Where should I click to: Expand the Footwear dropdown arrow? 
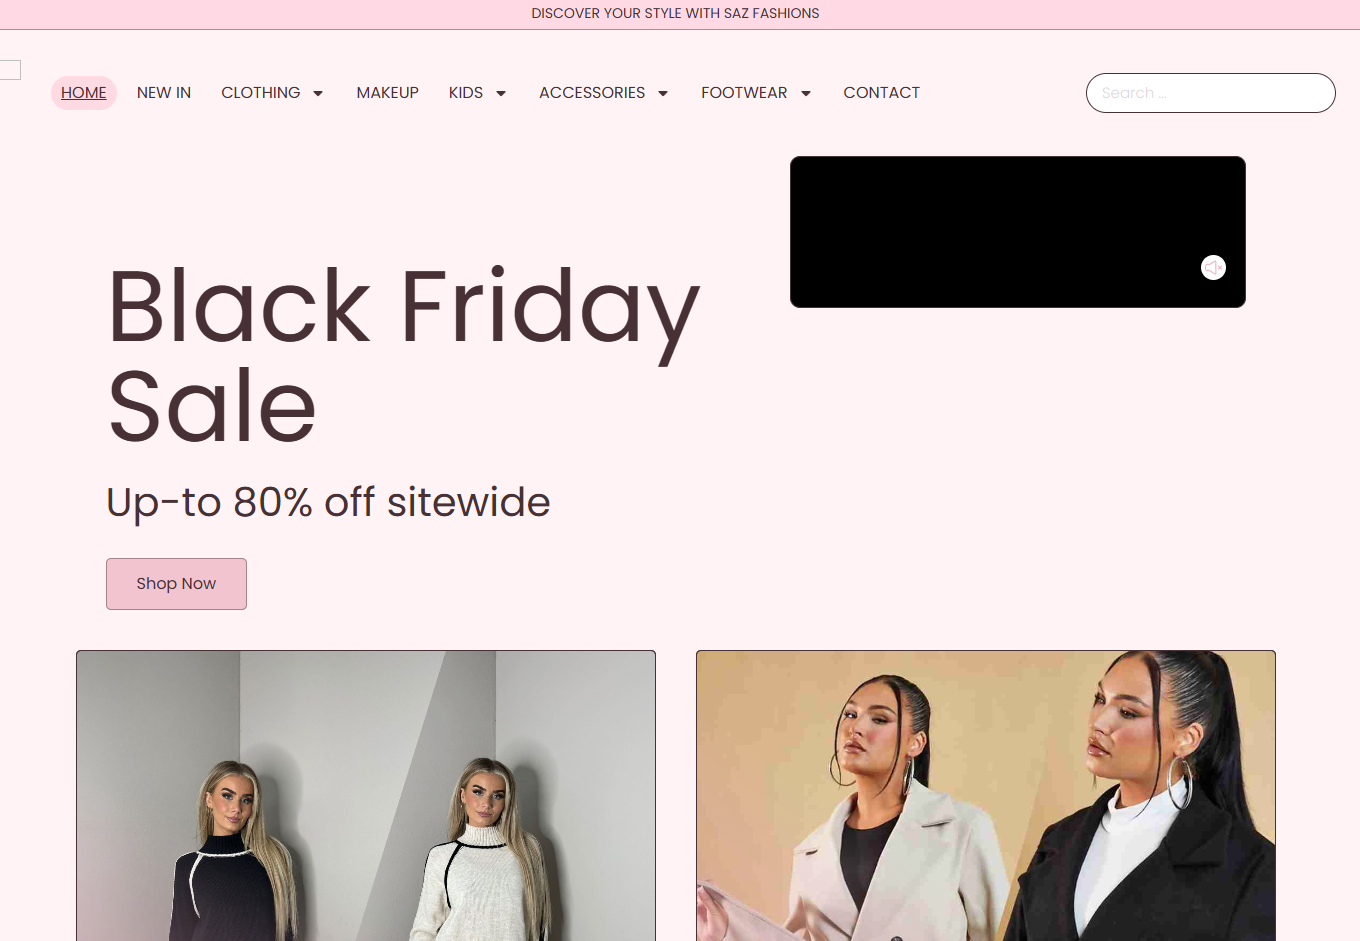(x=806, y=93)
